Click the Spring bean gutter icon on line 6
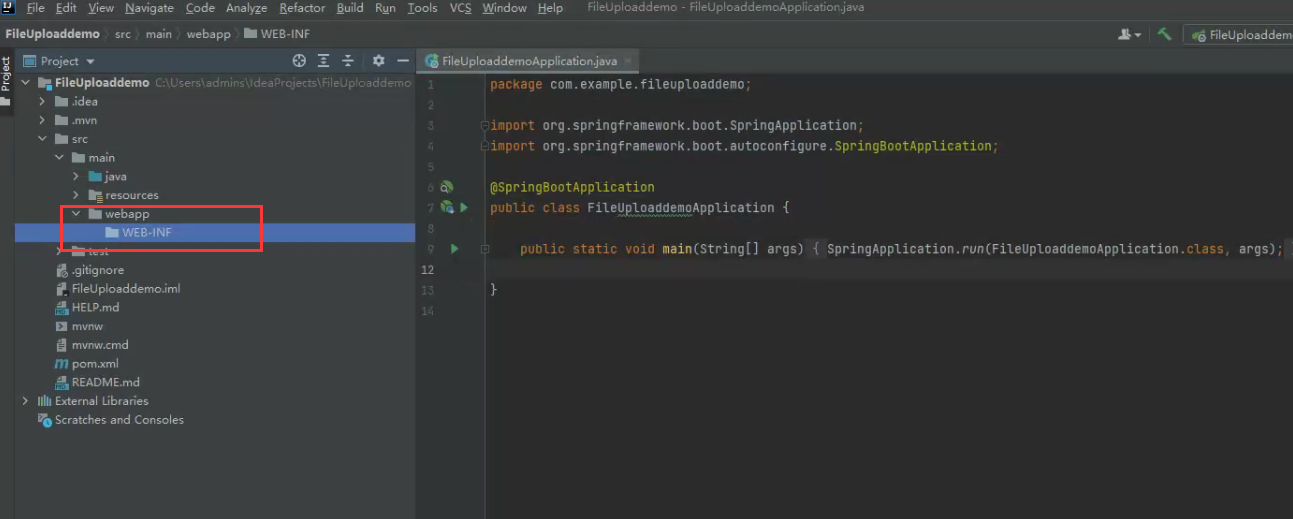This screenshot has width=1293, height=519. [x=447, y=187]
